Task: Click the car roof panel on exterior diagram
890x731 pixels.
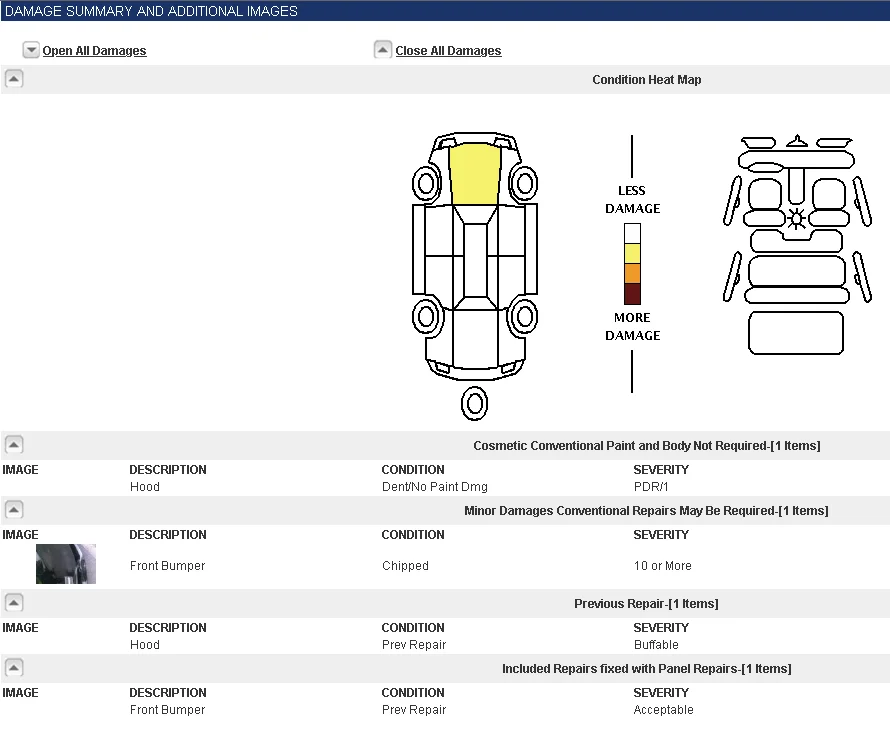Action: (475, 259)
